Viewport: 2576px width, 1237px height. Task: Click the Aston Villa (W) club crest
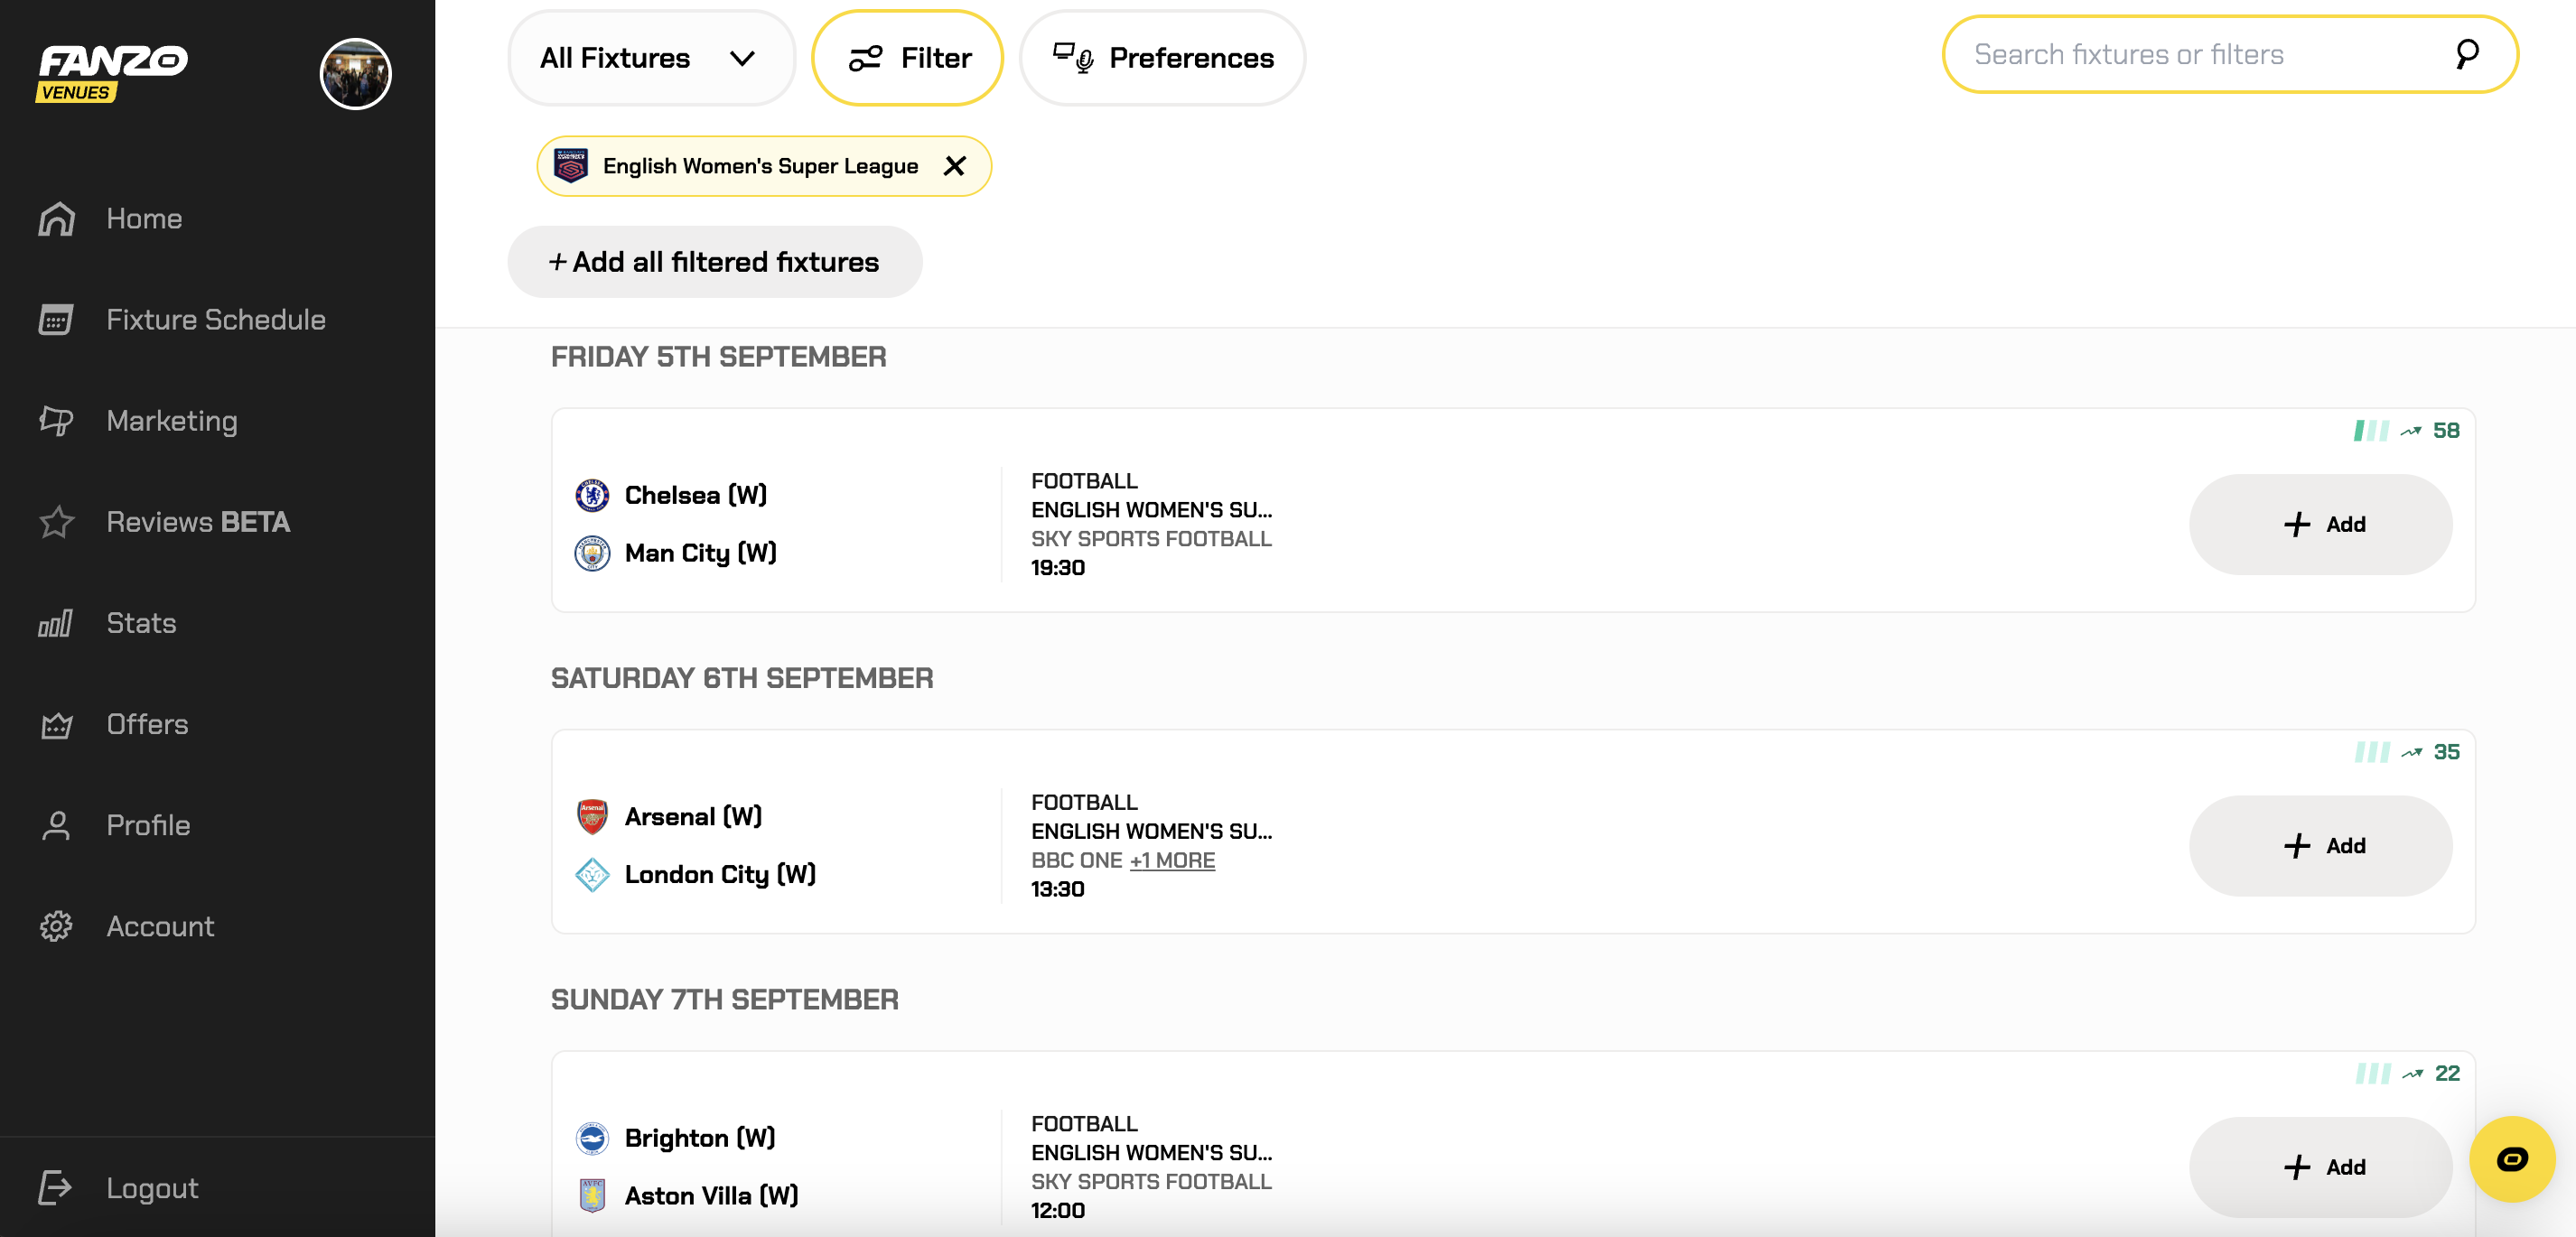point(592,1196)
